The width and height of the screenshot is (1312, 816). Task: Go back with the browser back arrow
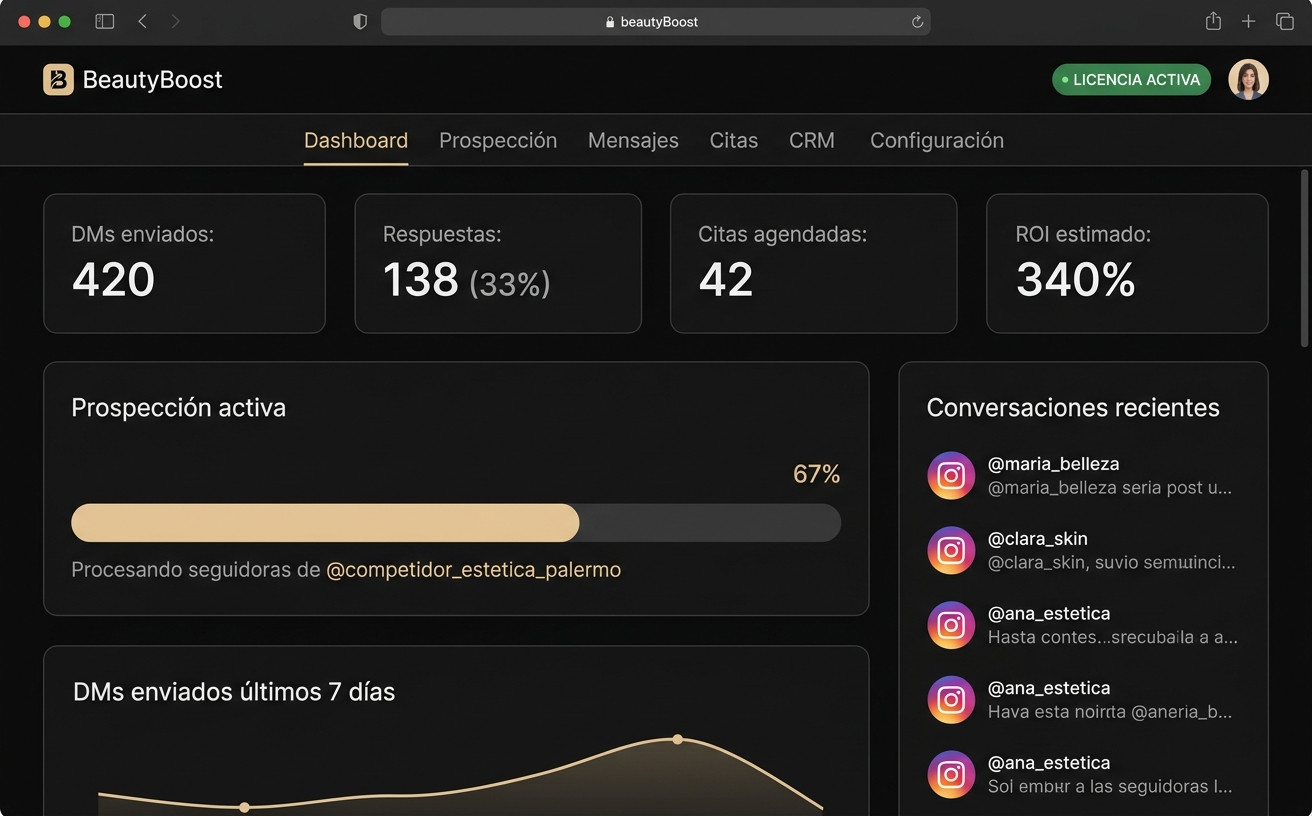[x=142, y=21]
